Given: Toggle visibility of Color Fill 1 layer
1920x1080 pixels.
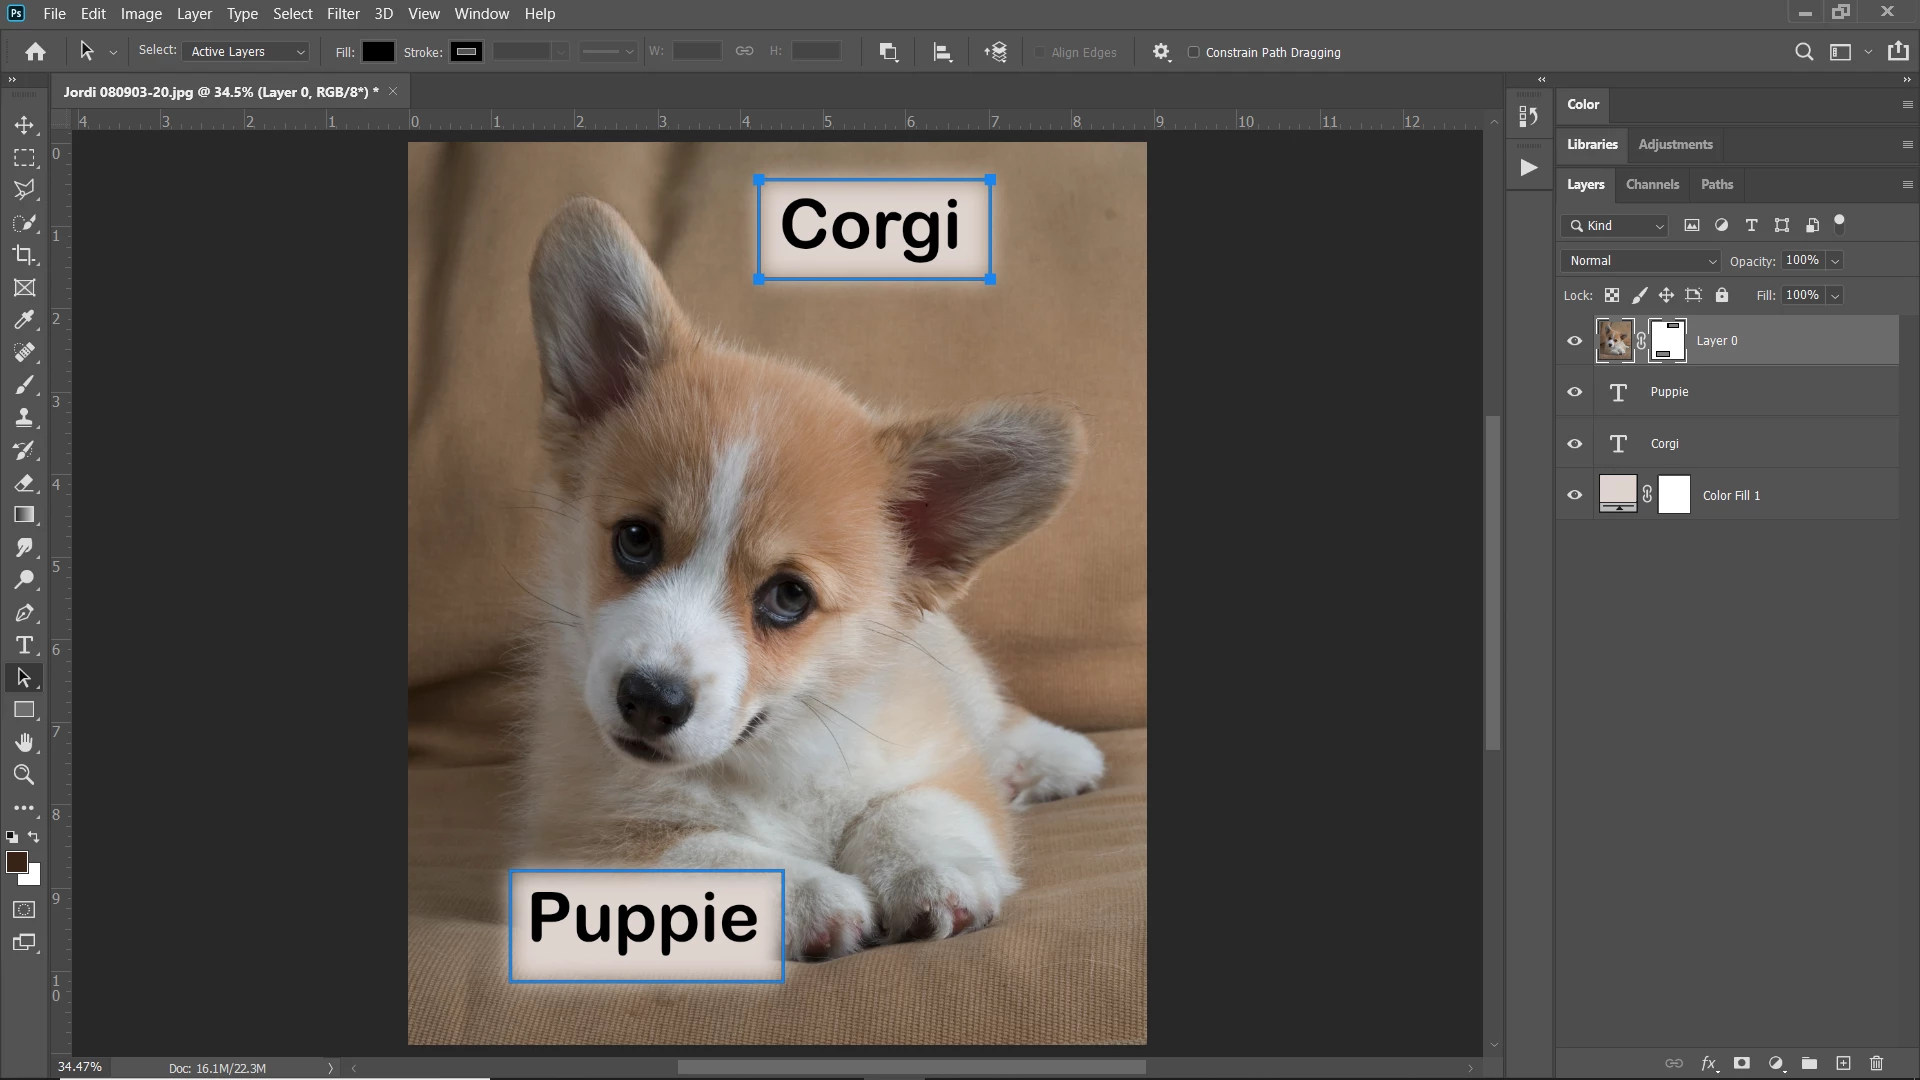Looking at the screenshot, I should tap(1574, 495).
